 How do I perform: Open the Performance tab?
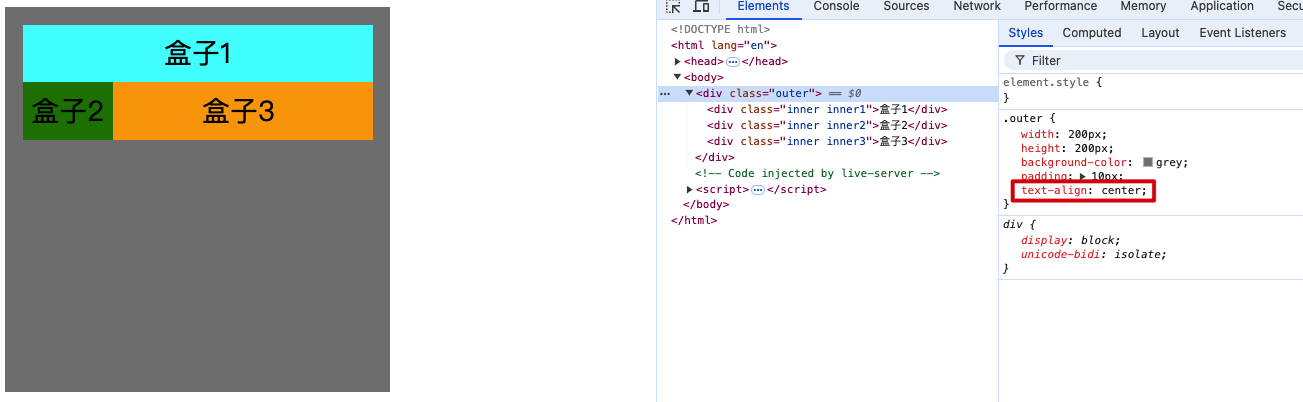click(1060, 7)
